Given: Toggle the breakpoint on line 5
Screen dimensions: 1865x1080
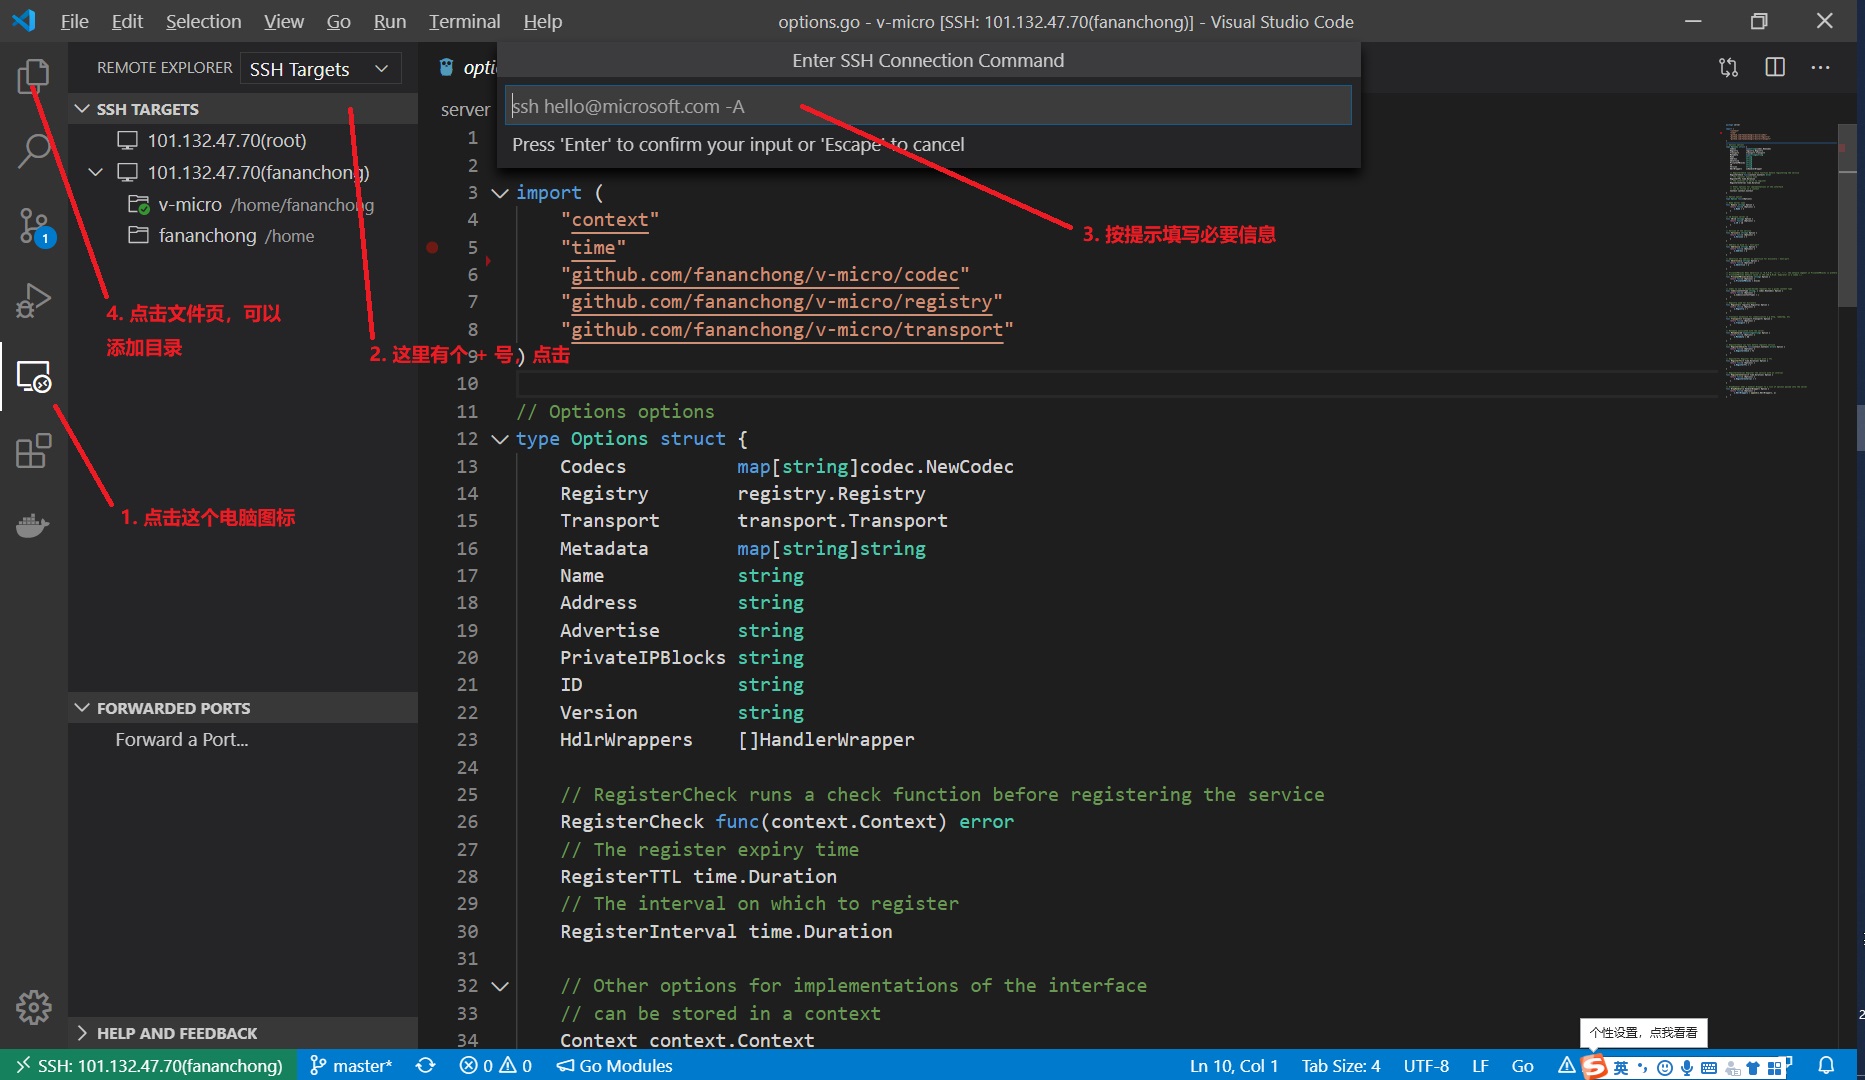Looking at the screenshot, I should 431,247.
